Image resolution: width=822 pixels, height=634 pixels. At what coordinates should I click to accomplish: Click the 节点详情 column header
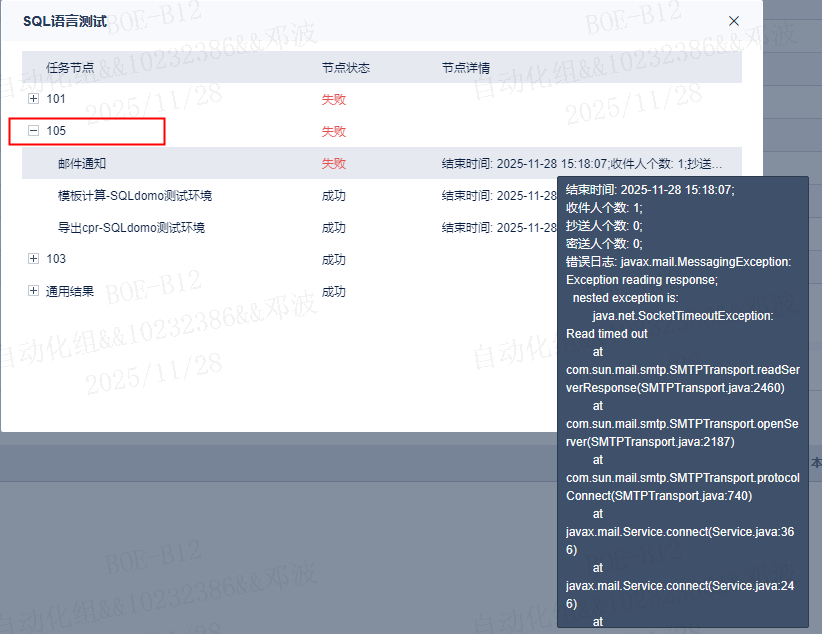466,68
